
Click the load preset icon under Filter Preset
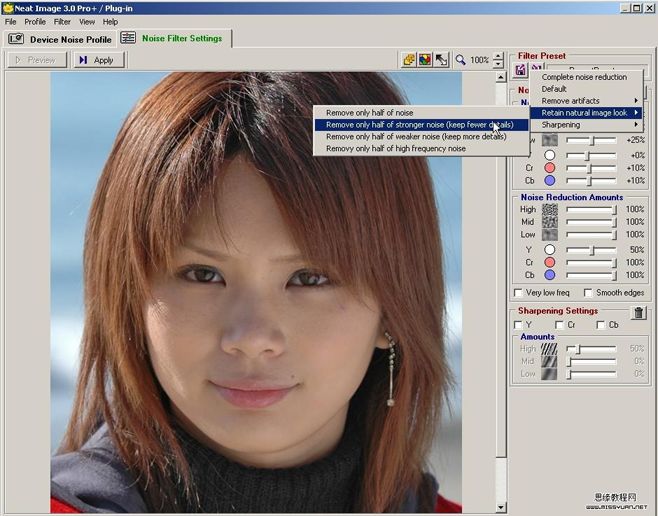(x=536, y=67)
